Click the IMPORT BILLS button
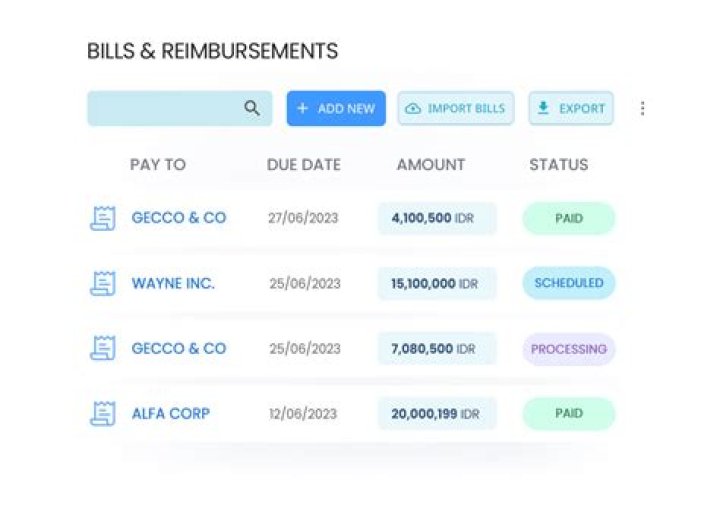Image resolution: width=720 pixels, height=527 pixels. [456, 108]
